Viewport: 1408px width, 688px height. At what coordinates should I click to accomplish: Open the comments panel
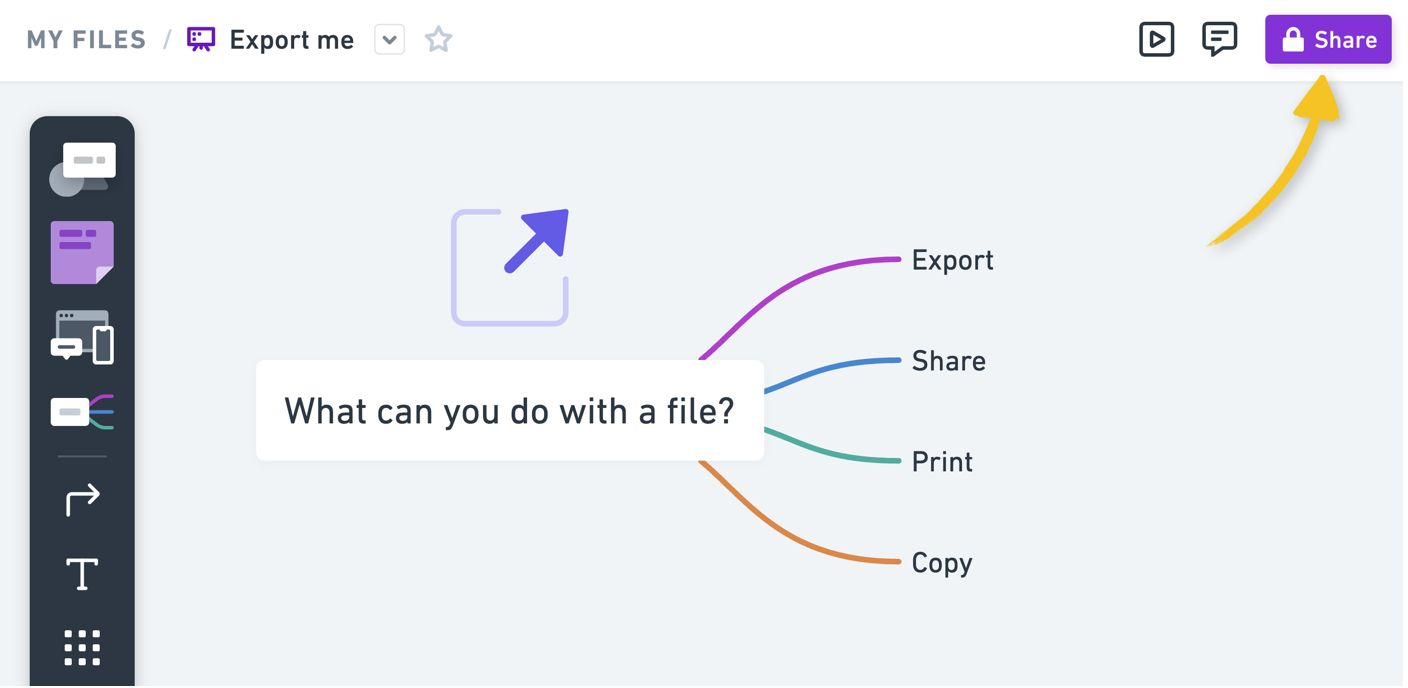(x=1219, y=40)
